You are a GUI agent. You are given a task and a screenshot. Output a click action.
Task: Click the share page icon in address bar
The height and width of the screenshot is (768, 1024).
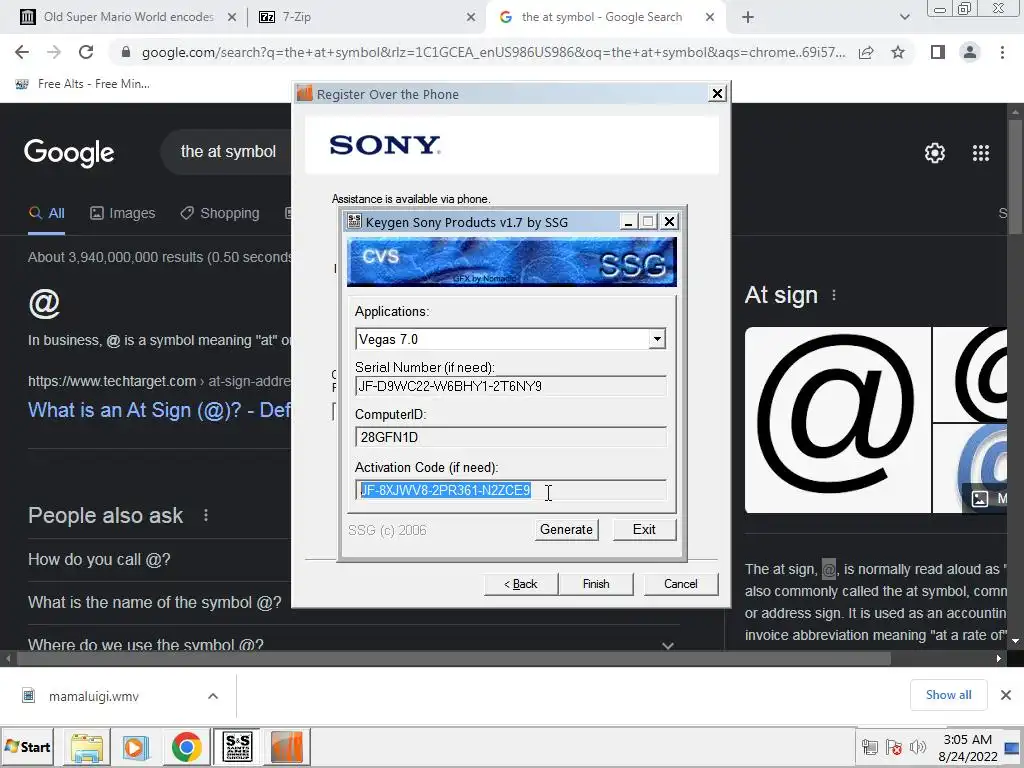click(x=866, y=52)
